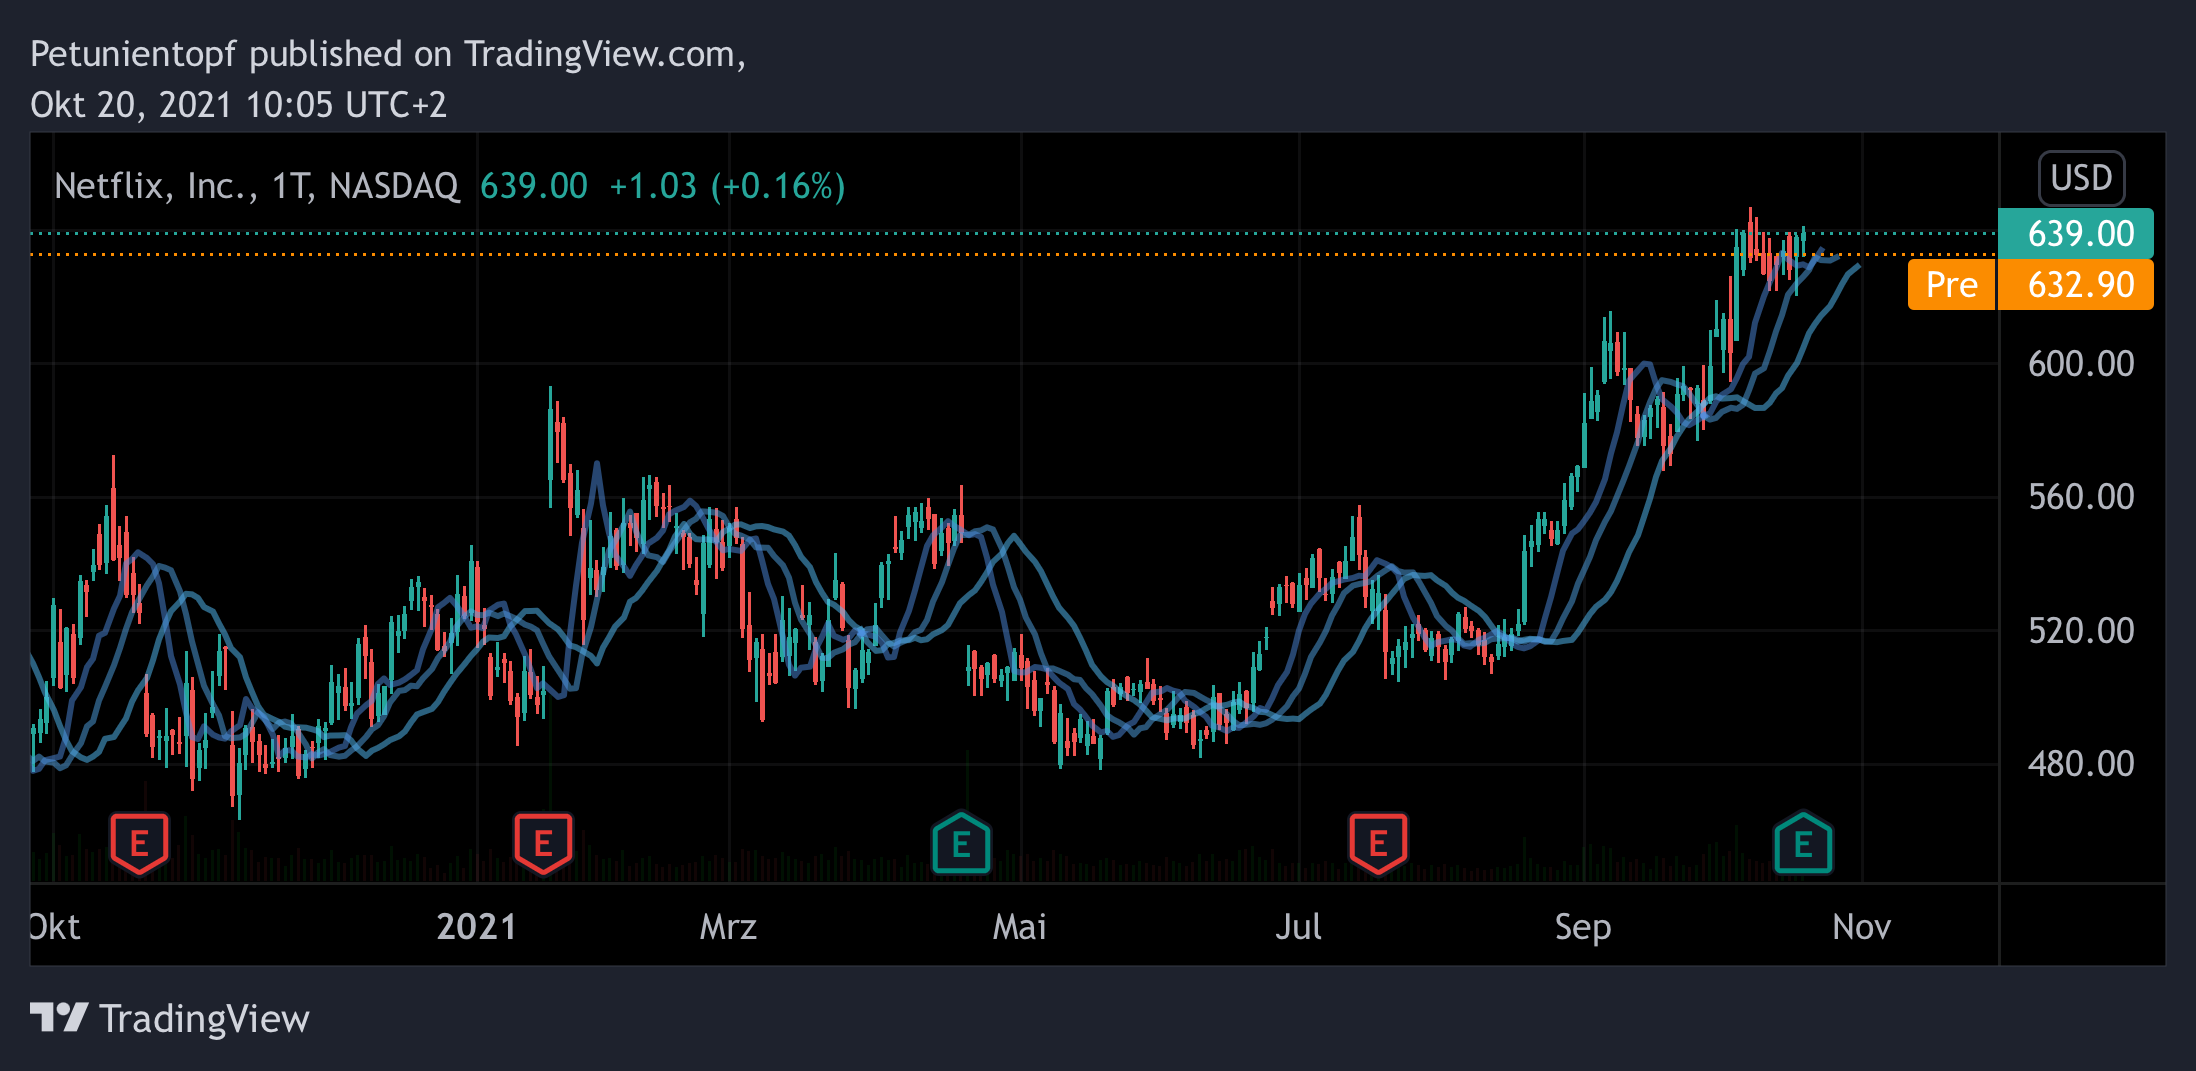2196x1071 pixels.
Task: Open the USD currency selector
Action: click(x=2081, y=178)
